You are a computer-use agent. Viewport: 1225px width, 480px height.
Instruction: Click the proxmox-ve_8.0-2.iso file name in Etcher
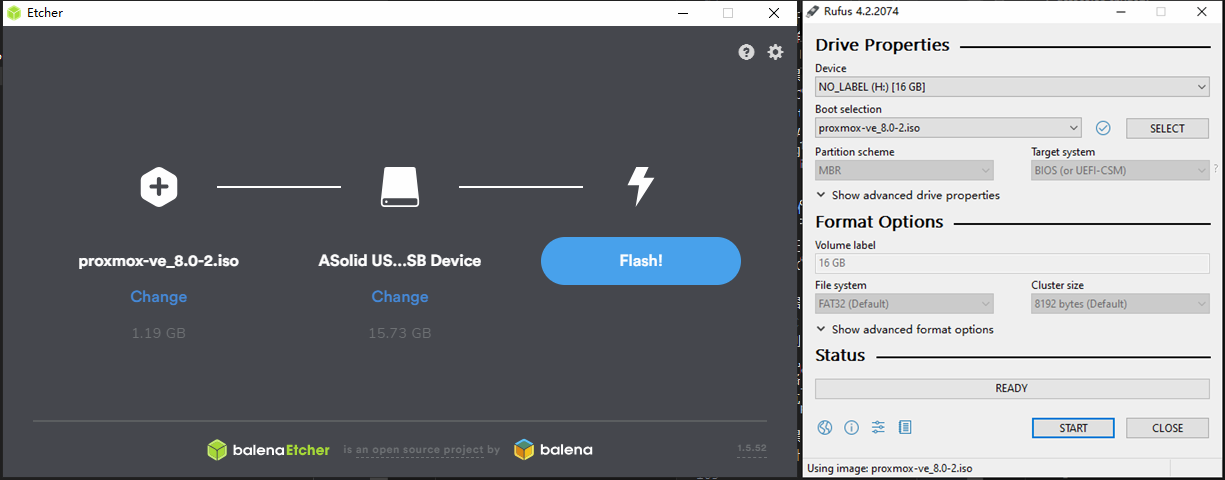(x=159, y=261)
